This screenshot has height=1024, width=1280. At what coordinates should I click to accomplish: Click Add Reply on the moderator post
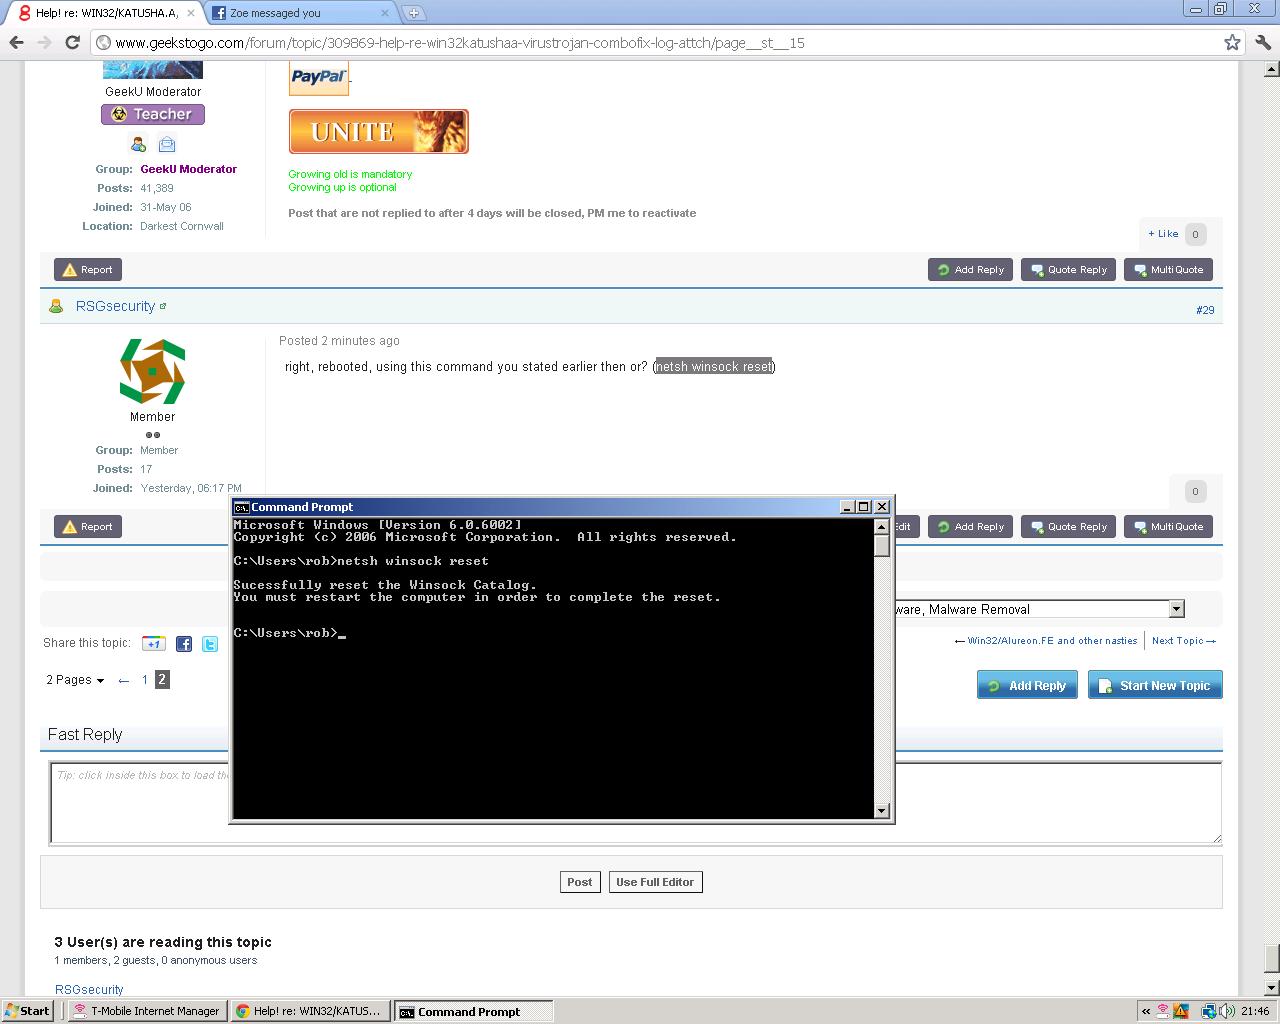pyautogui.click(x=970, y=270)
